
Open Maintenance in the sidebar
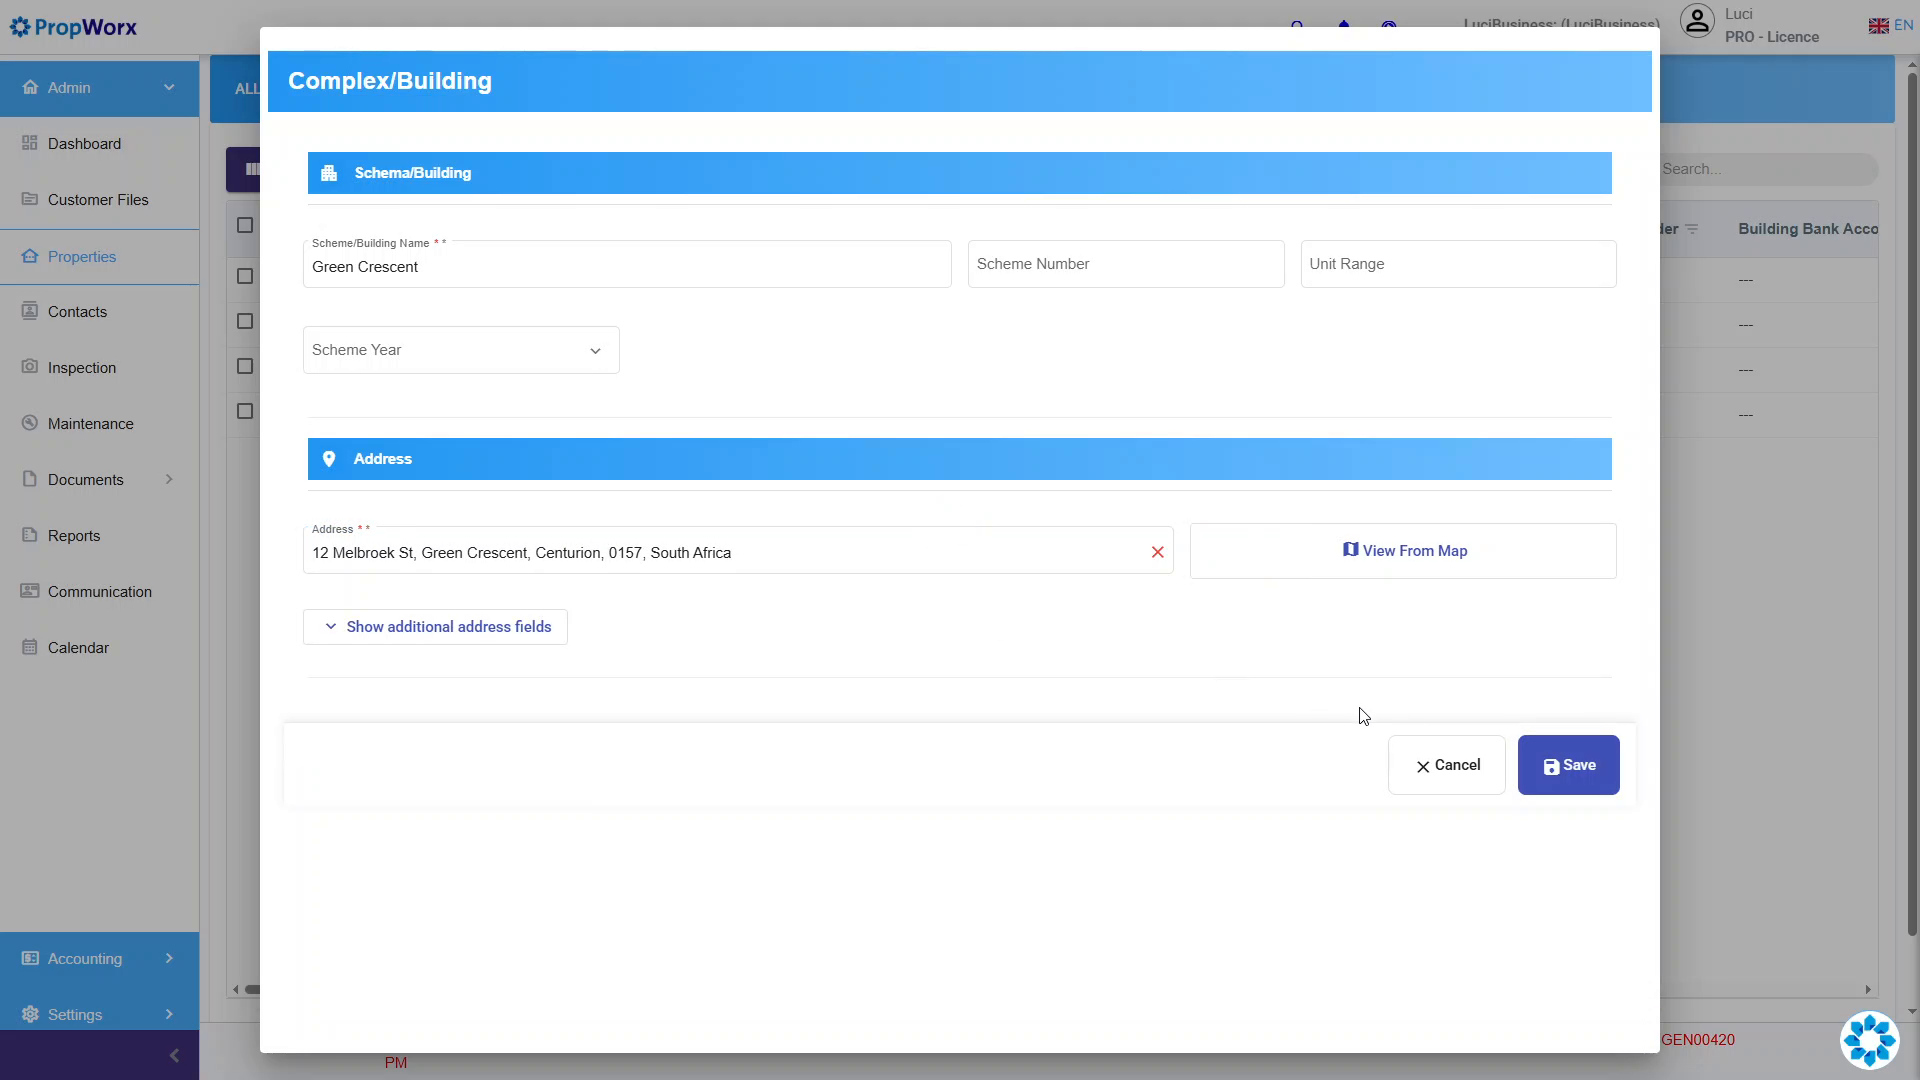click(x=98, y=424)
